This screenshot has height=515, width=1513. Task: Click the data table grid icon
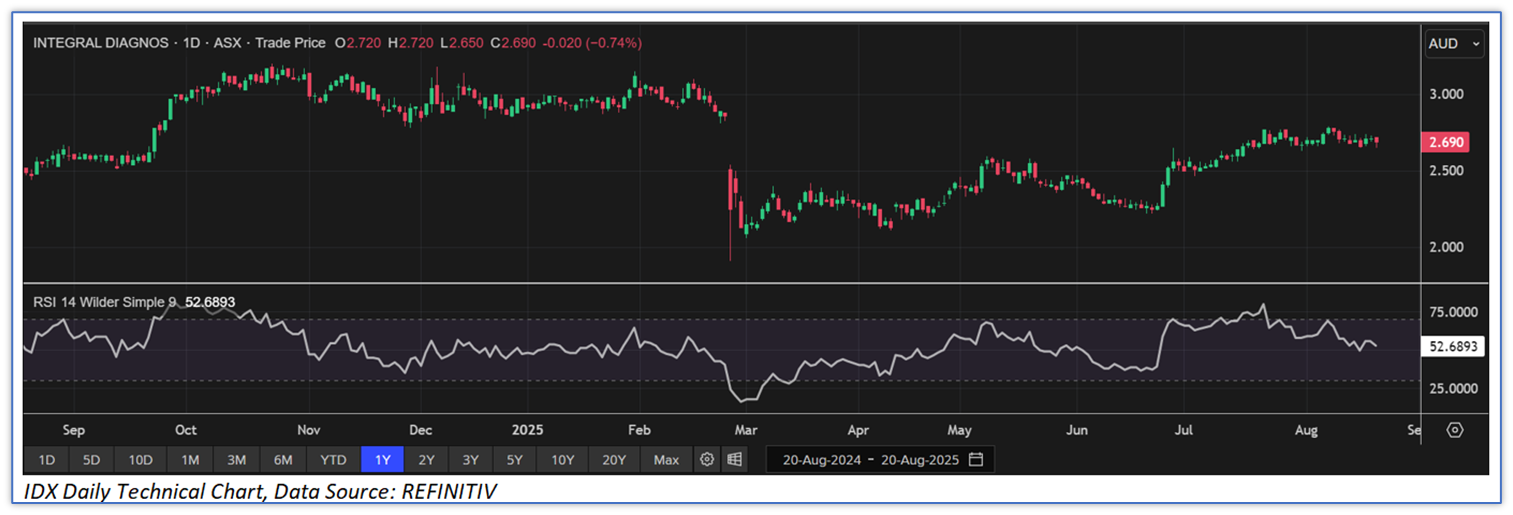735,460
